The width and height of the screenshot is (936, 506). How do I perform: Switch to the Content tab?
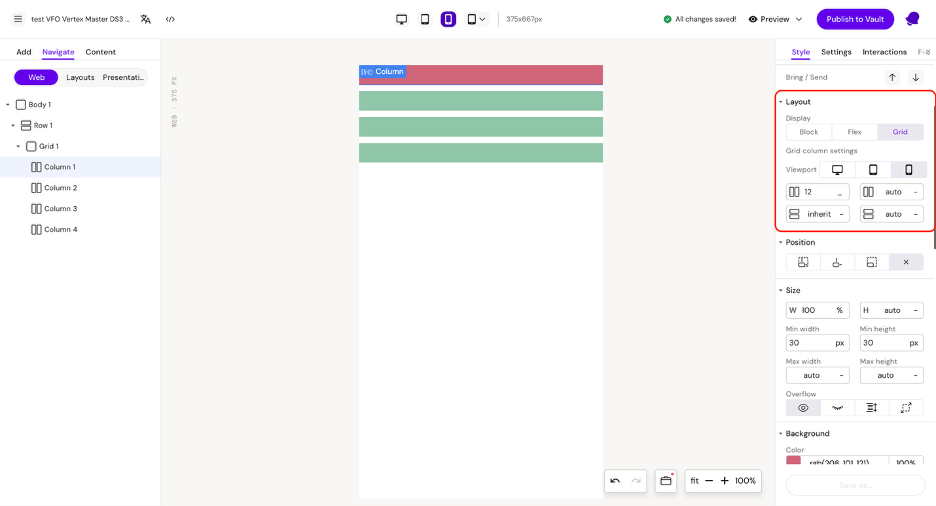[100, 52]
